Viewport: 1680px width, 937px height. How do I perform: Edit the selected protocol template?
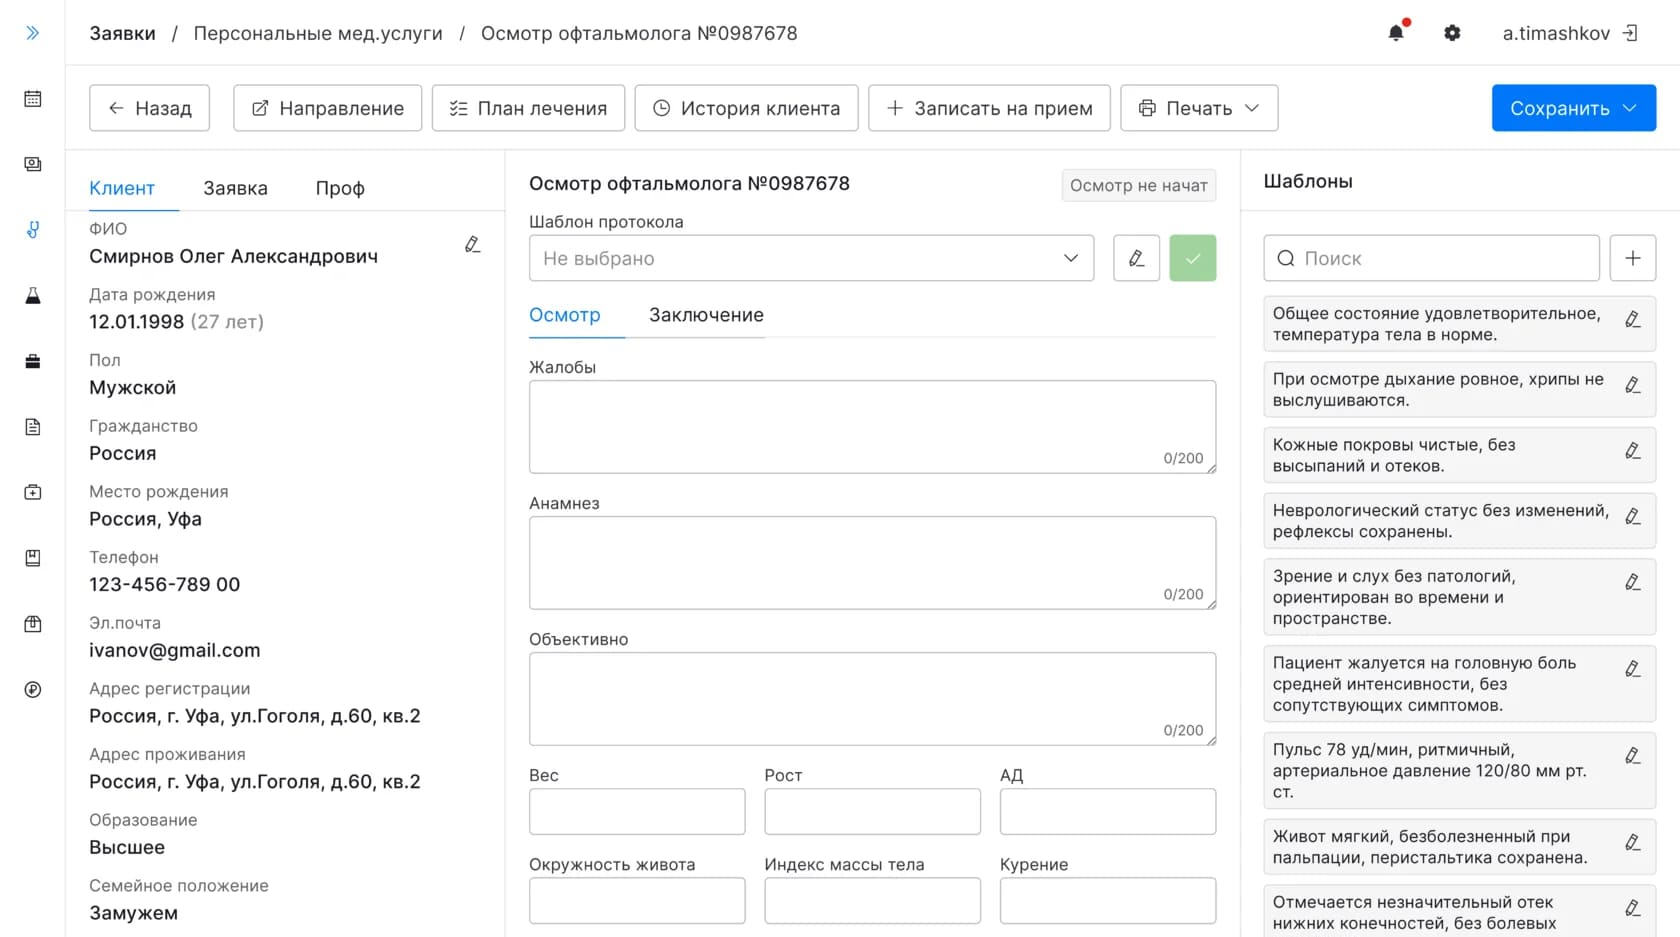coord(1136,258)
